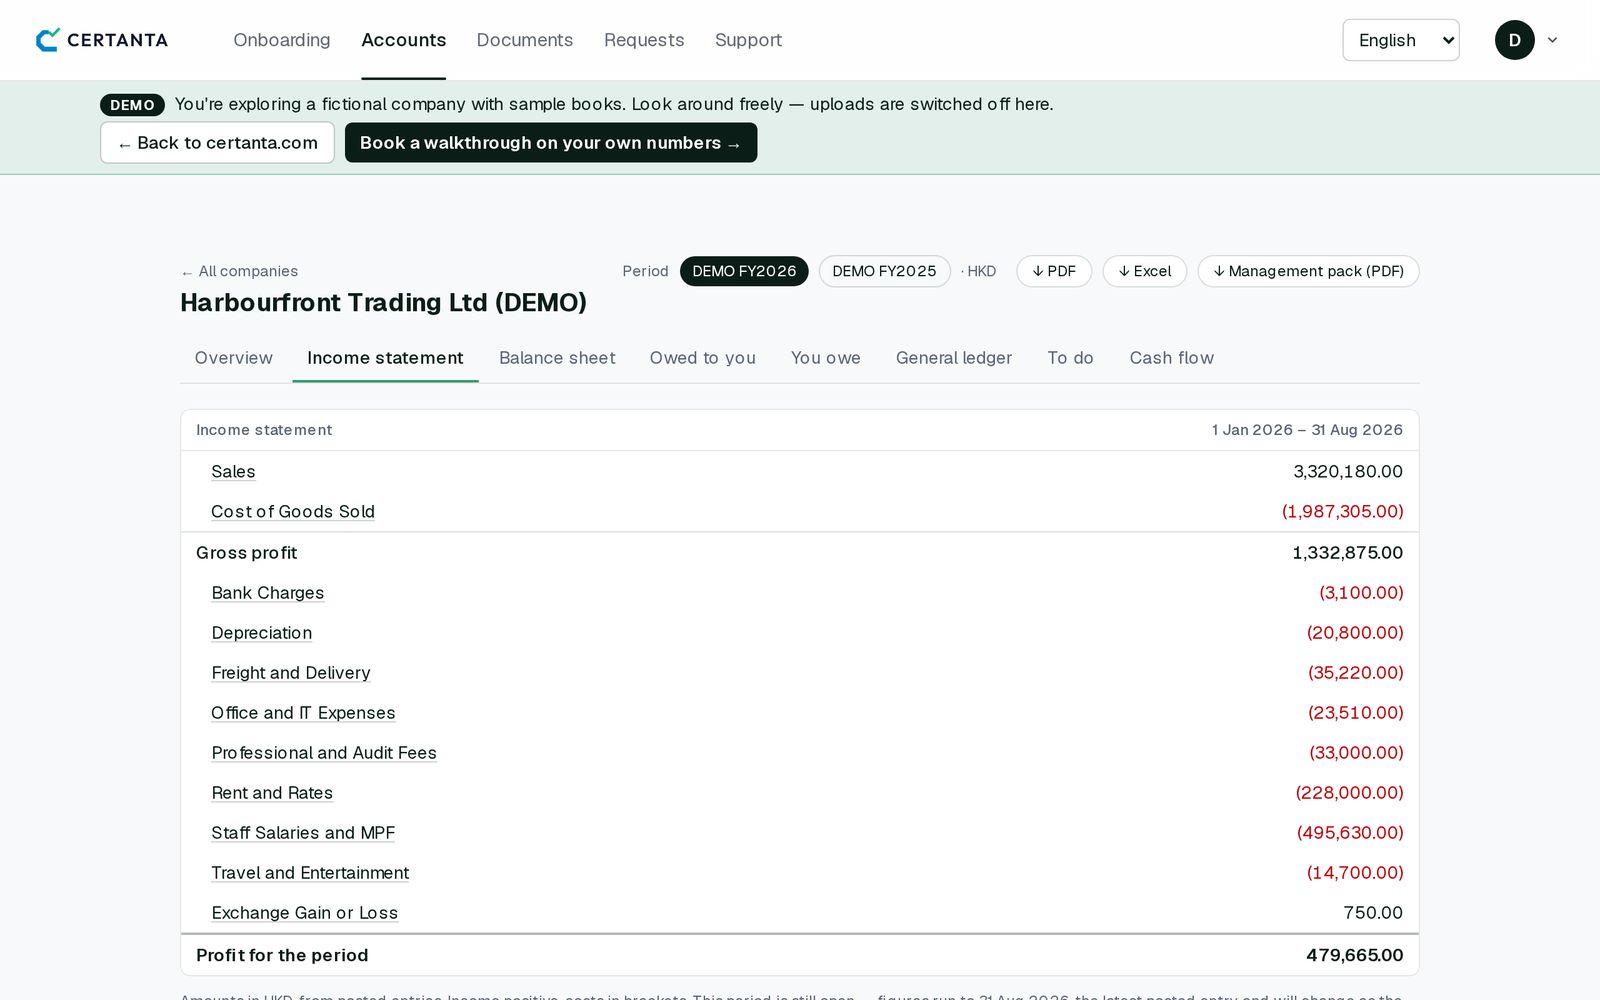
Task: Open Support in top navigation
Action: (748, 40)
